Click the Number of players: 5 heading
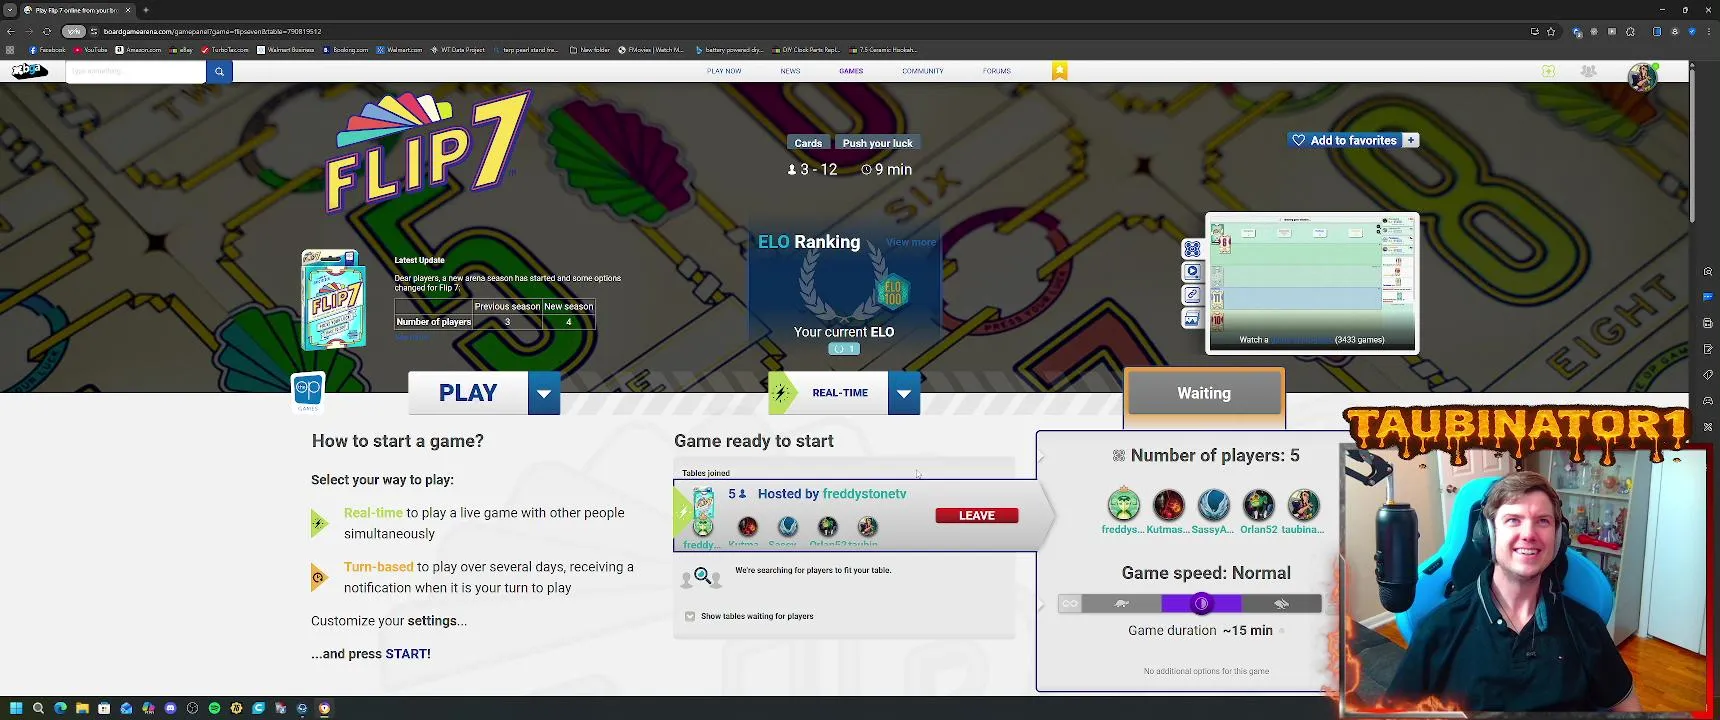This screenshot has width=1720, height=720. (x=1215, y=455)
